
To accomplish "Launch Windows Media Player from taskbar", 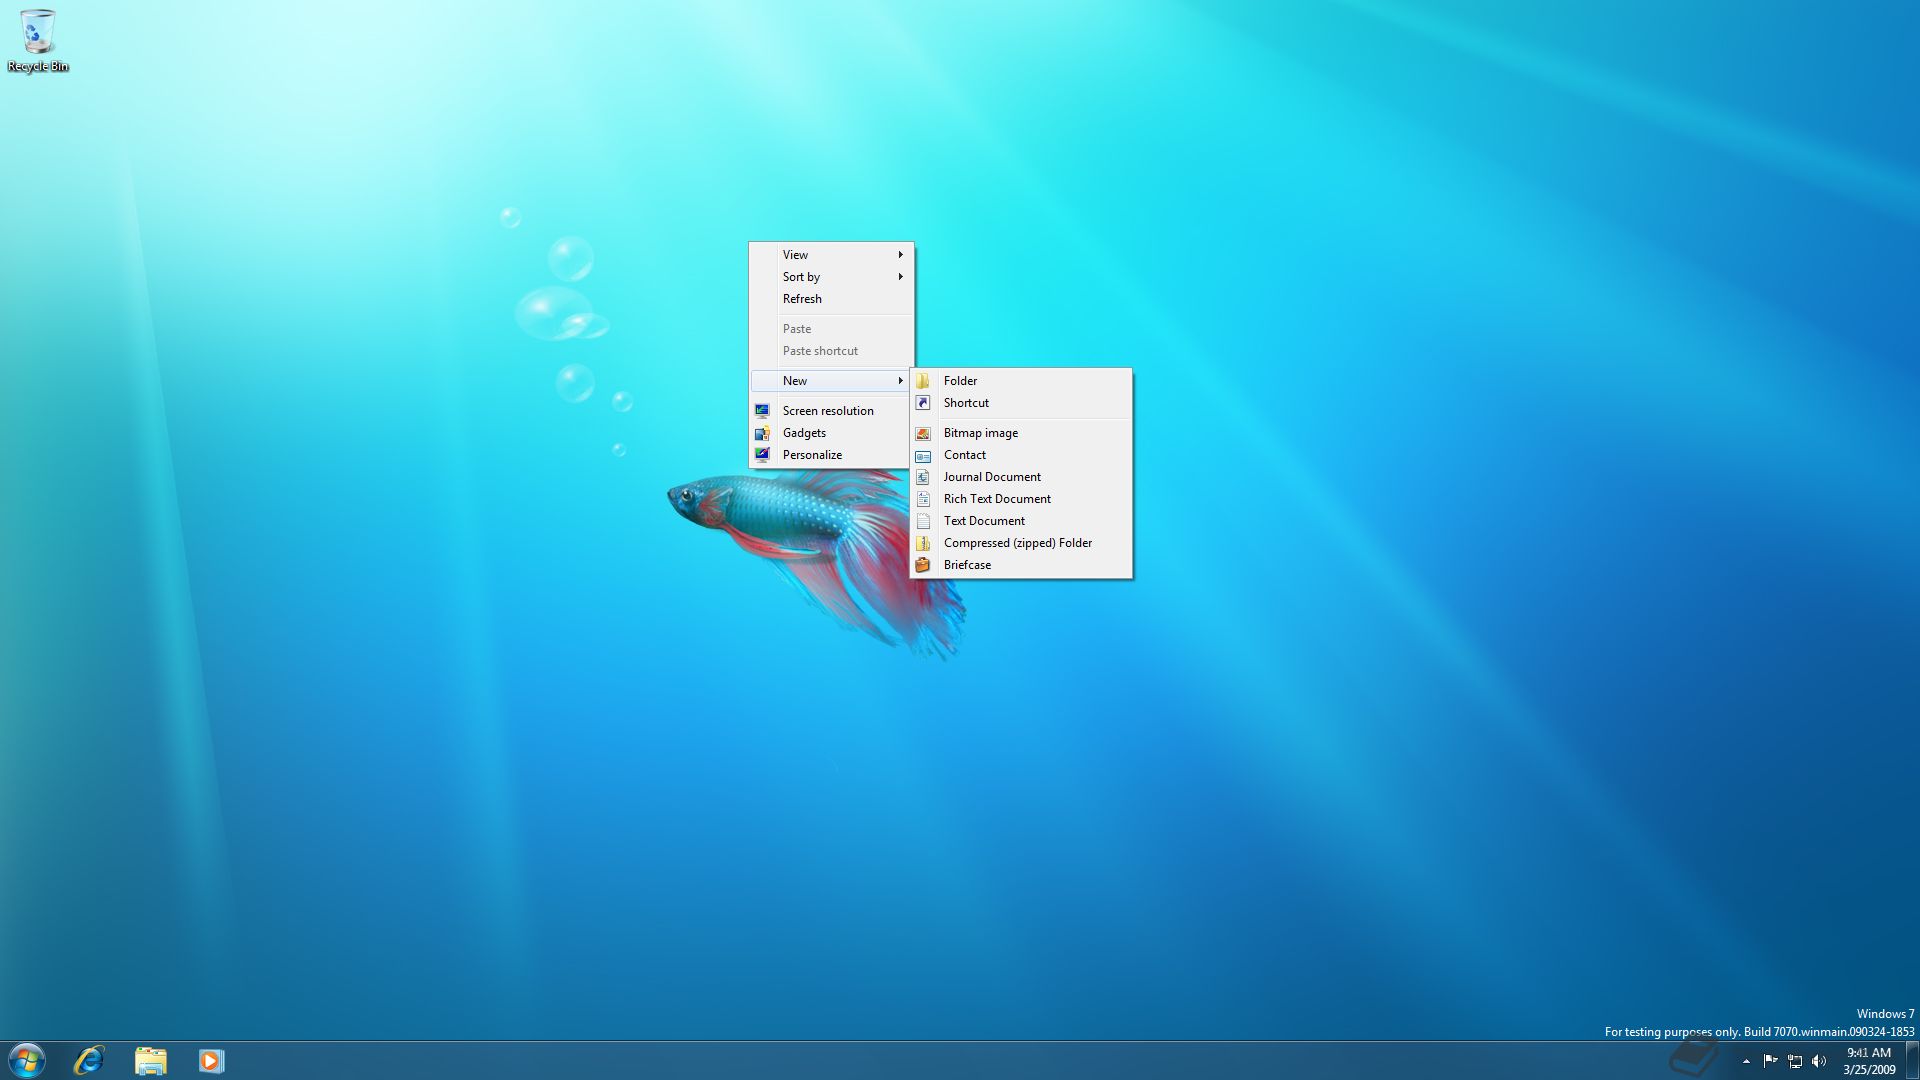I will (x=211, y=1060).
